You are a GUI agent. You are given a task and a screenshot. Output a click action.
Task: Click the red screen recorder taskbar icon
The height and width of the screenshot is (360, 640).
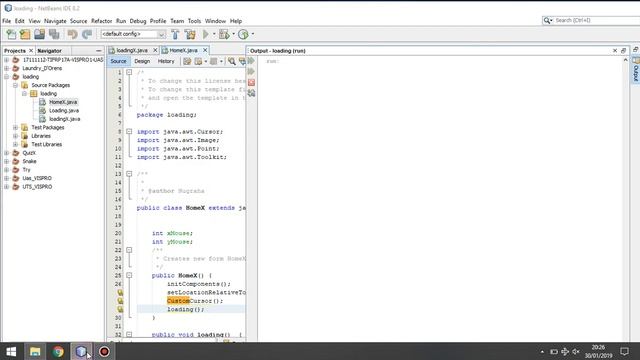pyautogui.click(x=104, y=351)
